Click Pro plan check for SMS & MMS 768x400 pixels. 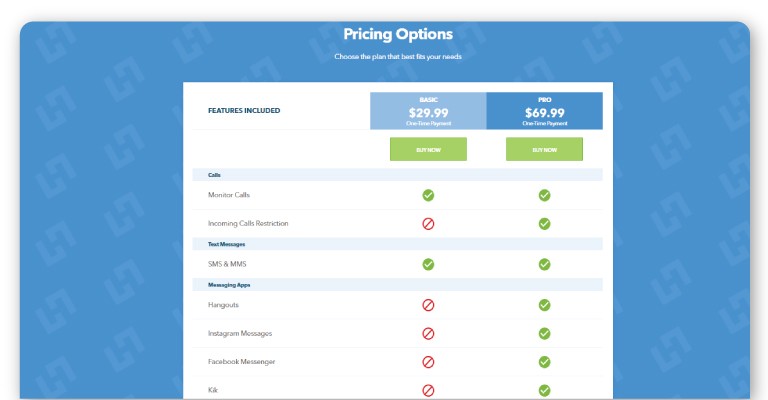(x=544, y=264)
